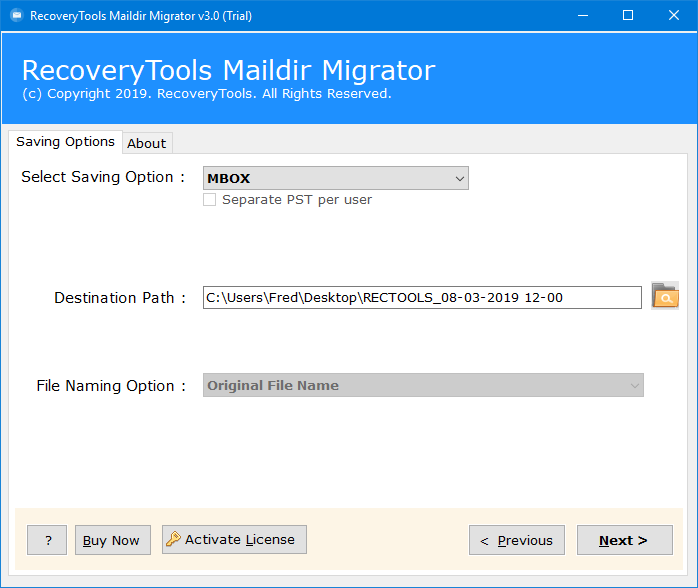Switch to the About tab

click(147, 143)
